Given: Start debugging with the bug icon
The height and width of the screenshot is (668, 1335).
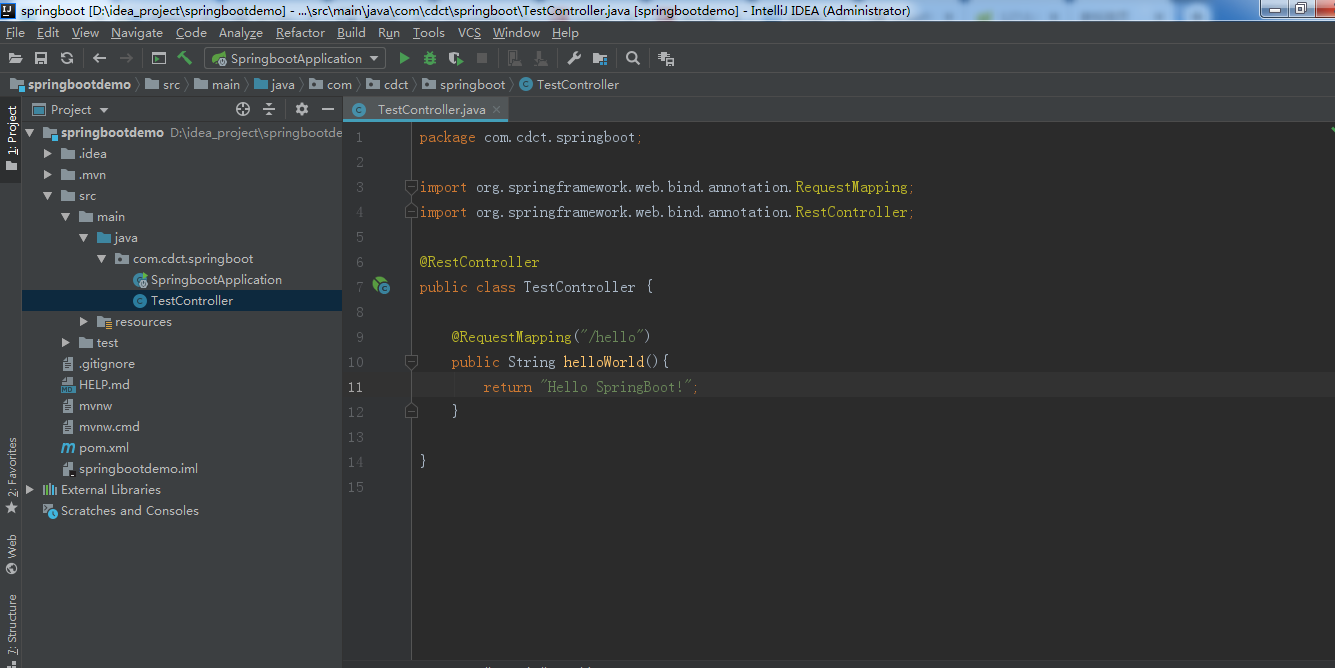Looking at the screenshot, I should 430,59.
